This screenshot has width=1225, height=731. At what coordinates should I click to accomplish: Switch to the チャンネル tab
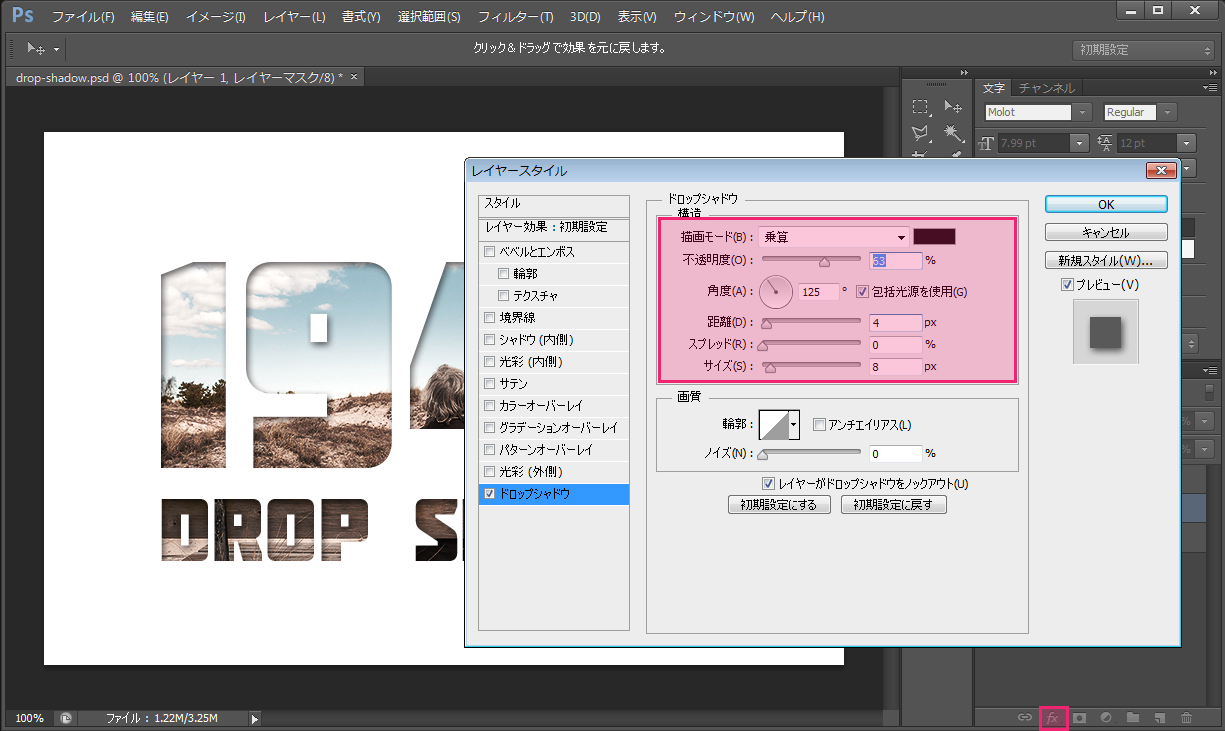pyautogui.click(x=1046, y=87)
